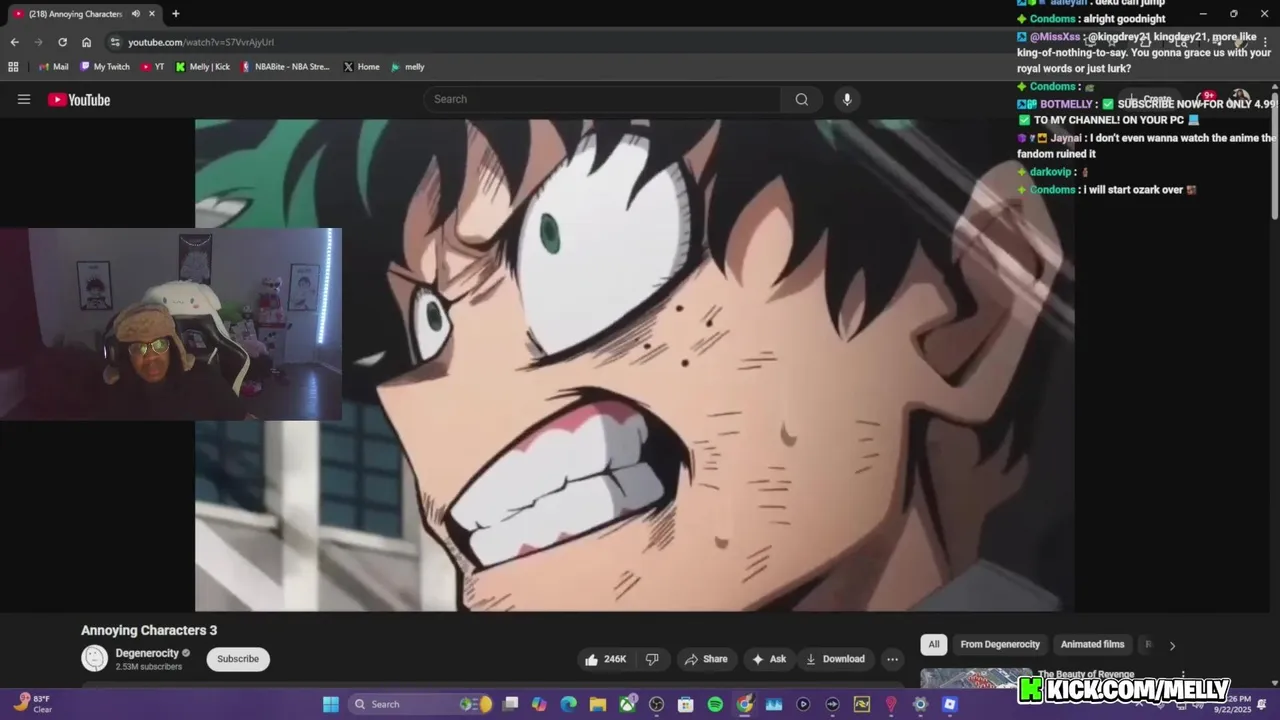Open The Beauty of Revenge video thumbnail
The height and width of the screenshot is (720, 1280).
[976, 679]
